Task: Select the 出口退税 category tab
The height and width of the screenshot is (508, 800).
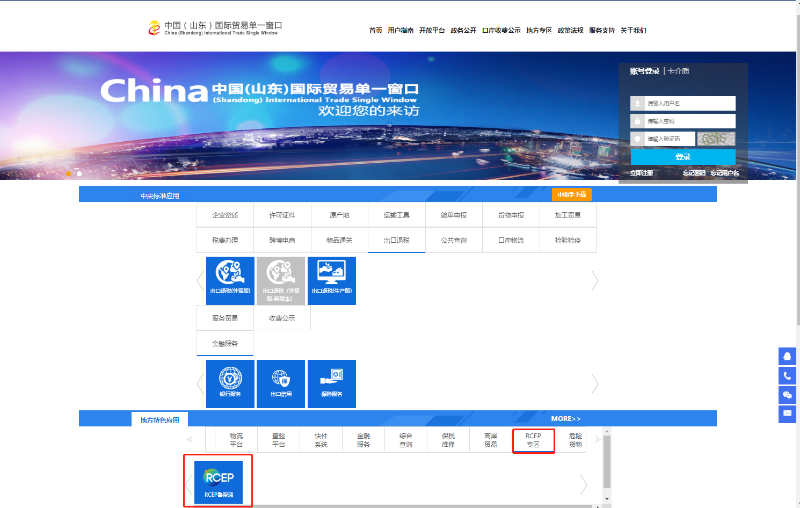Action: [396, 240]
